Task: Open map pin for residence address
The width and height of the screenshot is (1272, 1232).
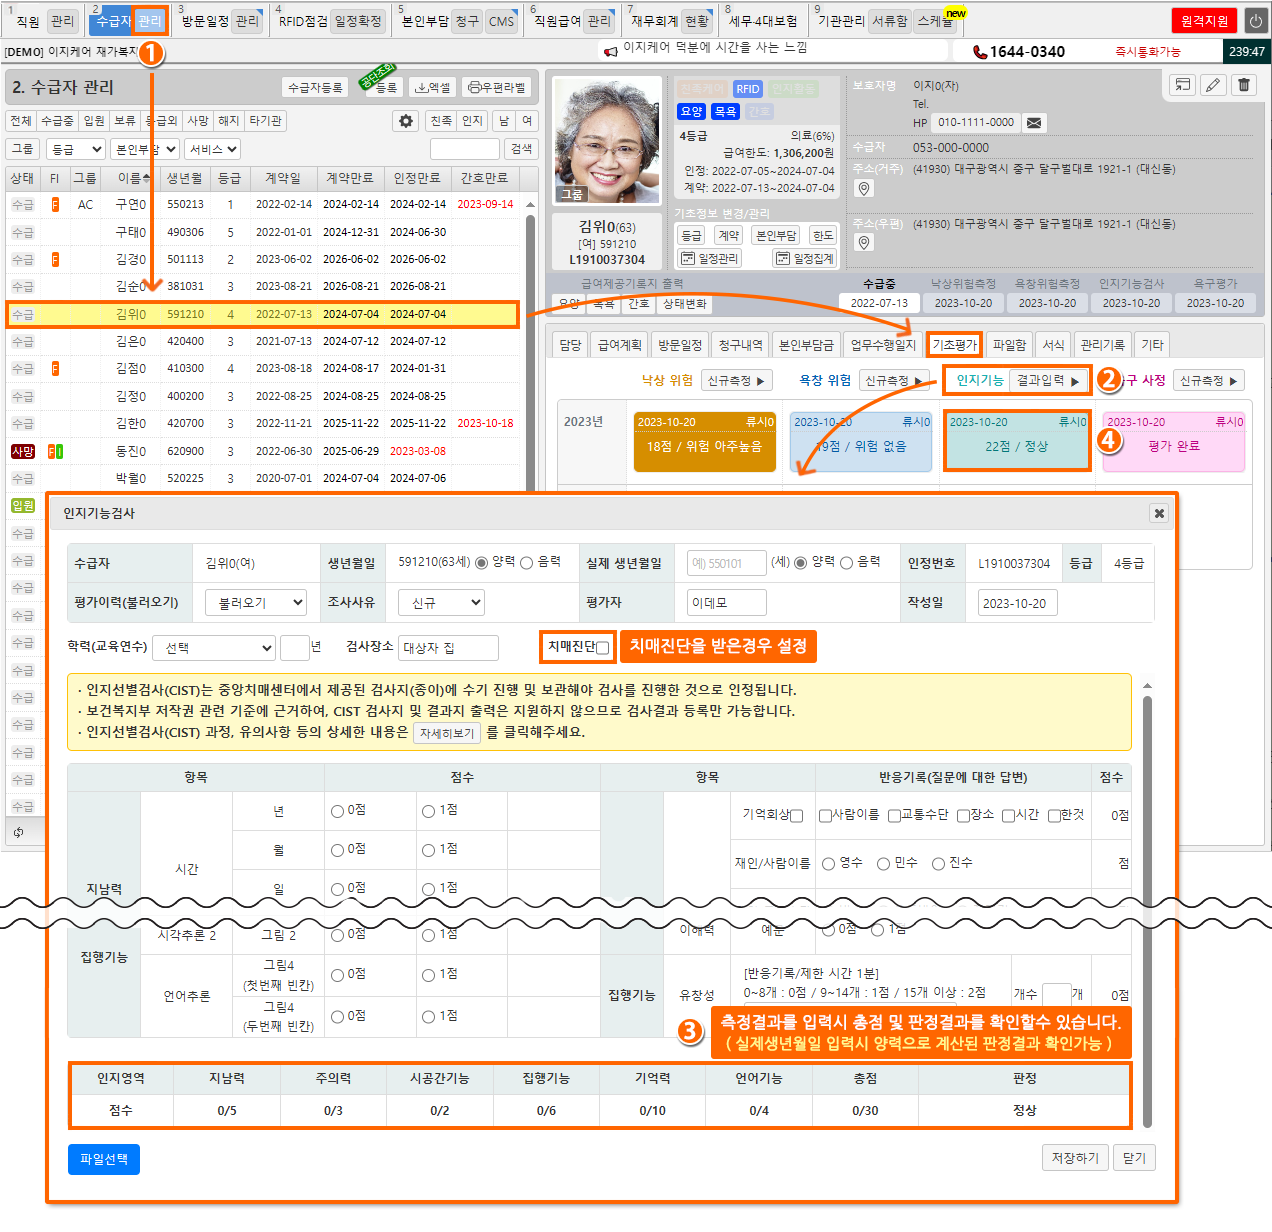Action: [x=864, y=188]
